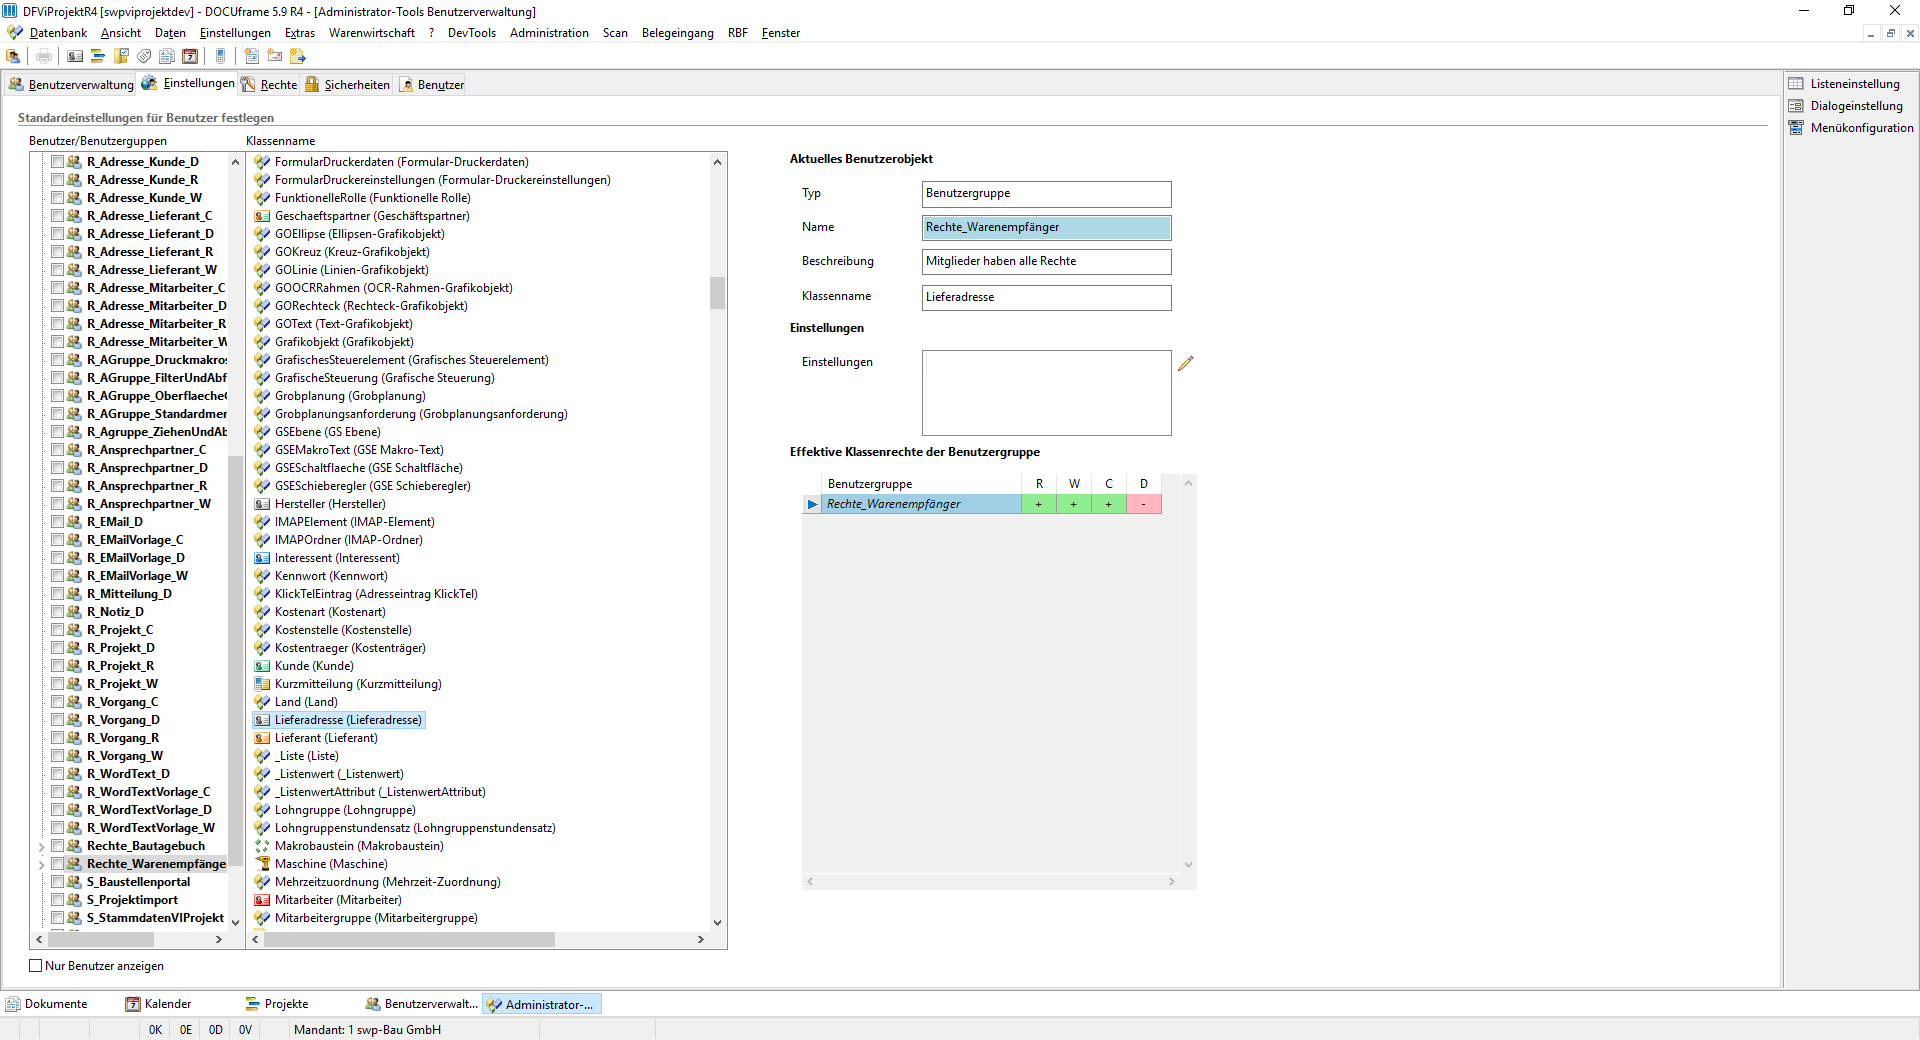Image resolution: width=1920 pixels, height=1040 pixels.
Task: Switch to Benutzerverwalt... bottom window tab
Action: (x=422, y=1004)
